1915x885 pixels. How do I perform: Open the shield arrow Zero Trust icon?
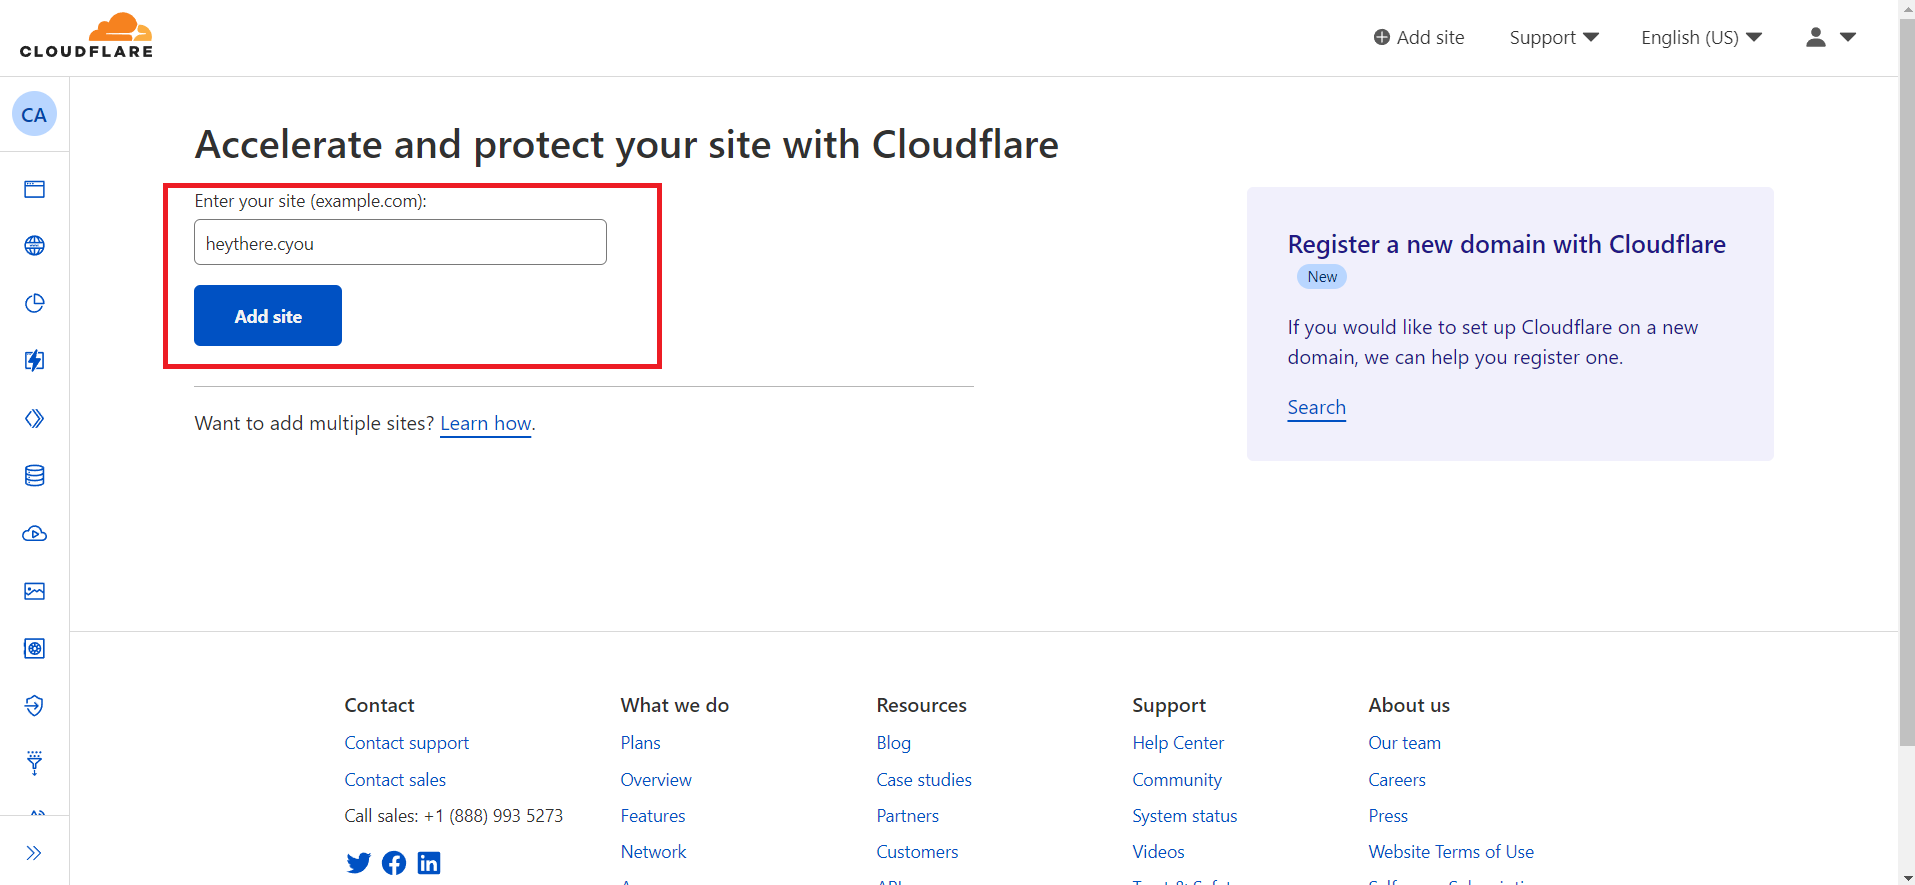[35, 706]
